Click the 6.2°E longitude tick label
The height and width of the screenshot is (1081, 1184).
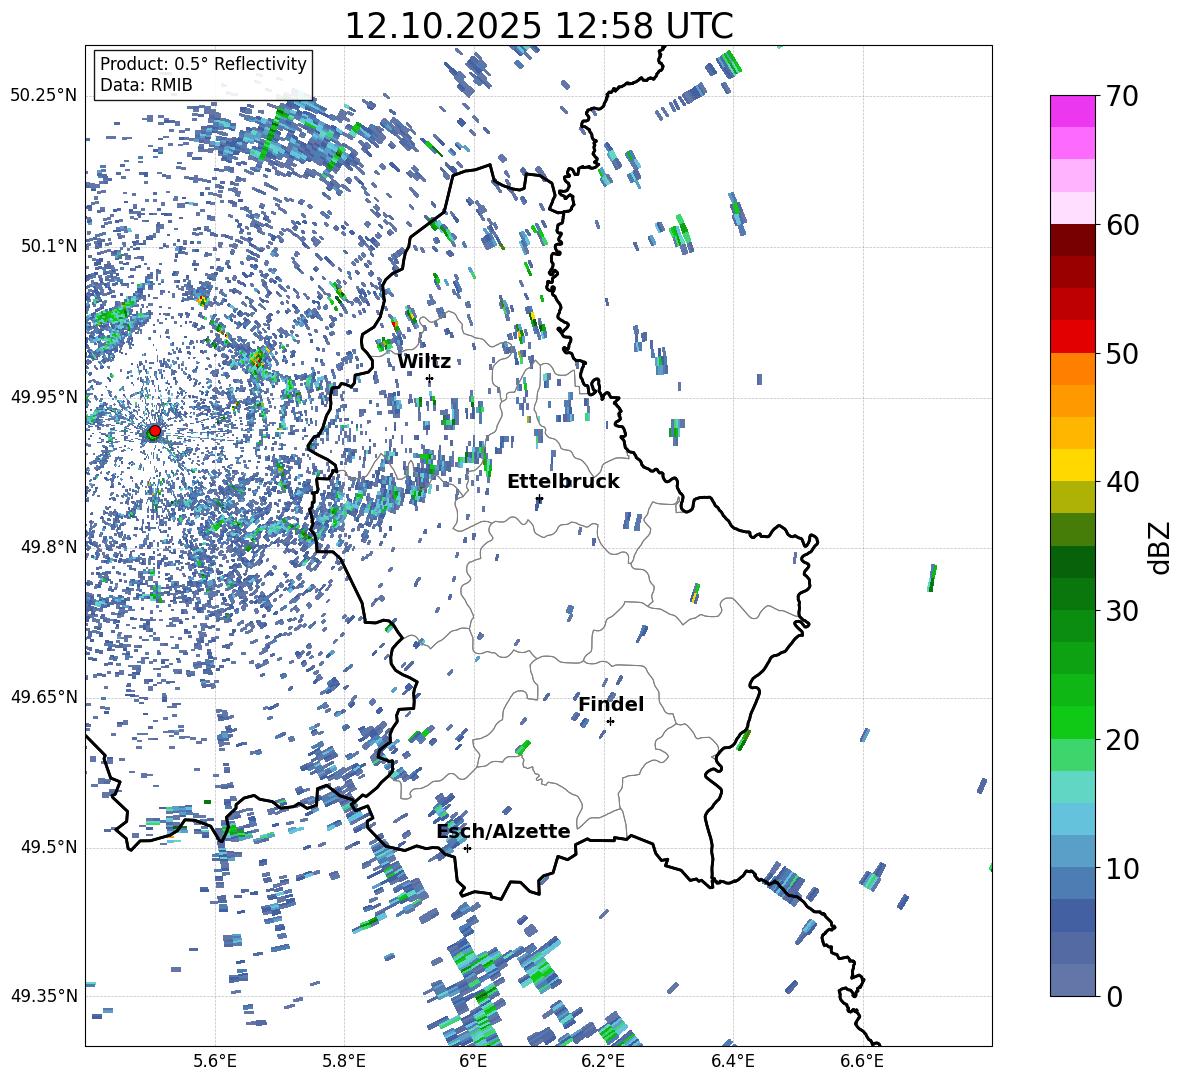603,1059
